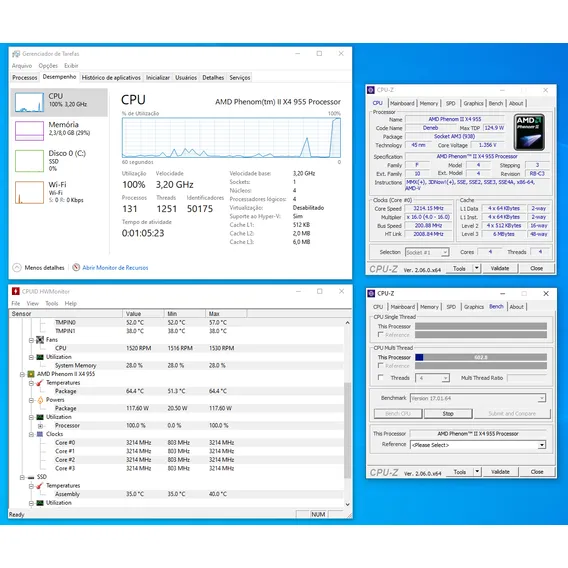568x568 pixels.
Task: Click the Powers flame icon
Action: (x=40, y=400)
